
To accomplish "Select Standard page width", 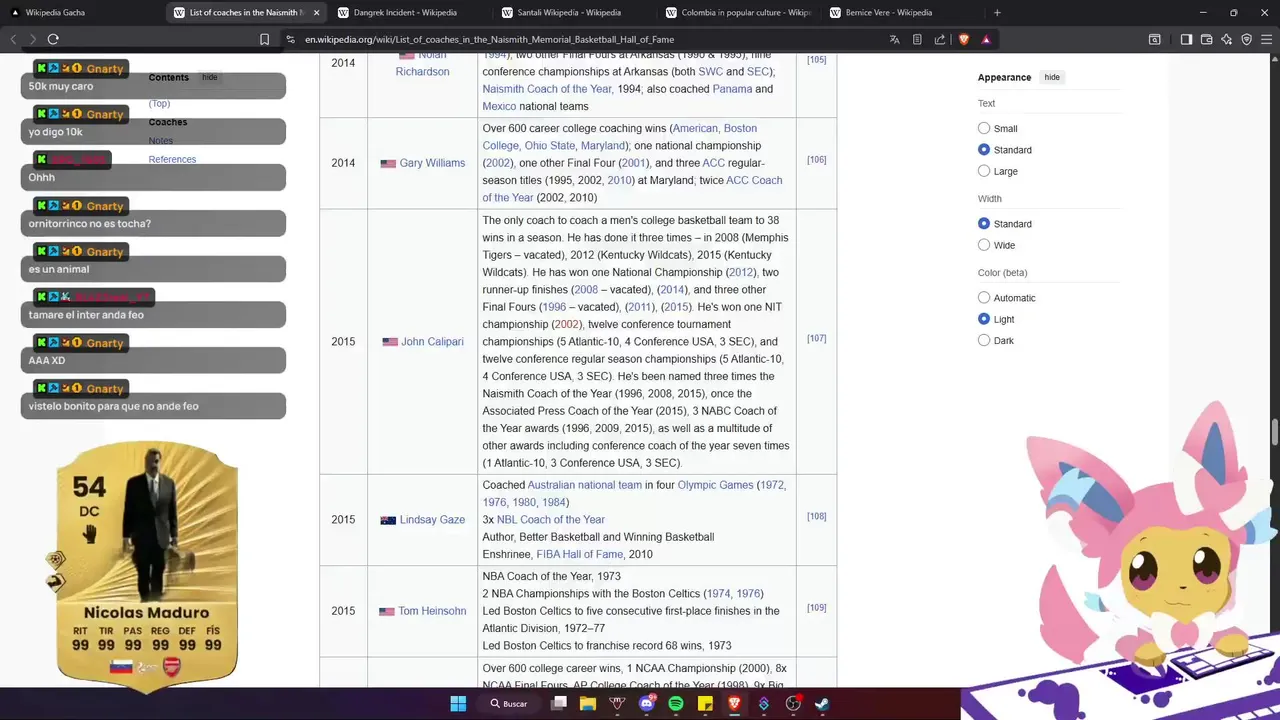I will click(x=984, y=224).
